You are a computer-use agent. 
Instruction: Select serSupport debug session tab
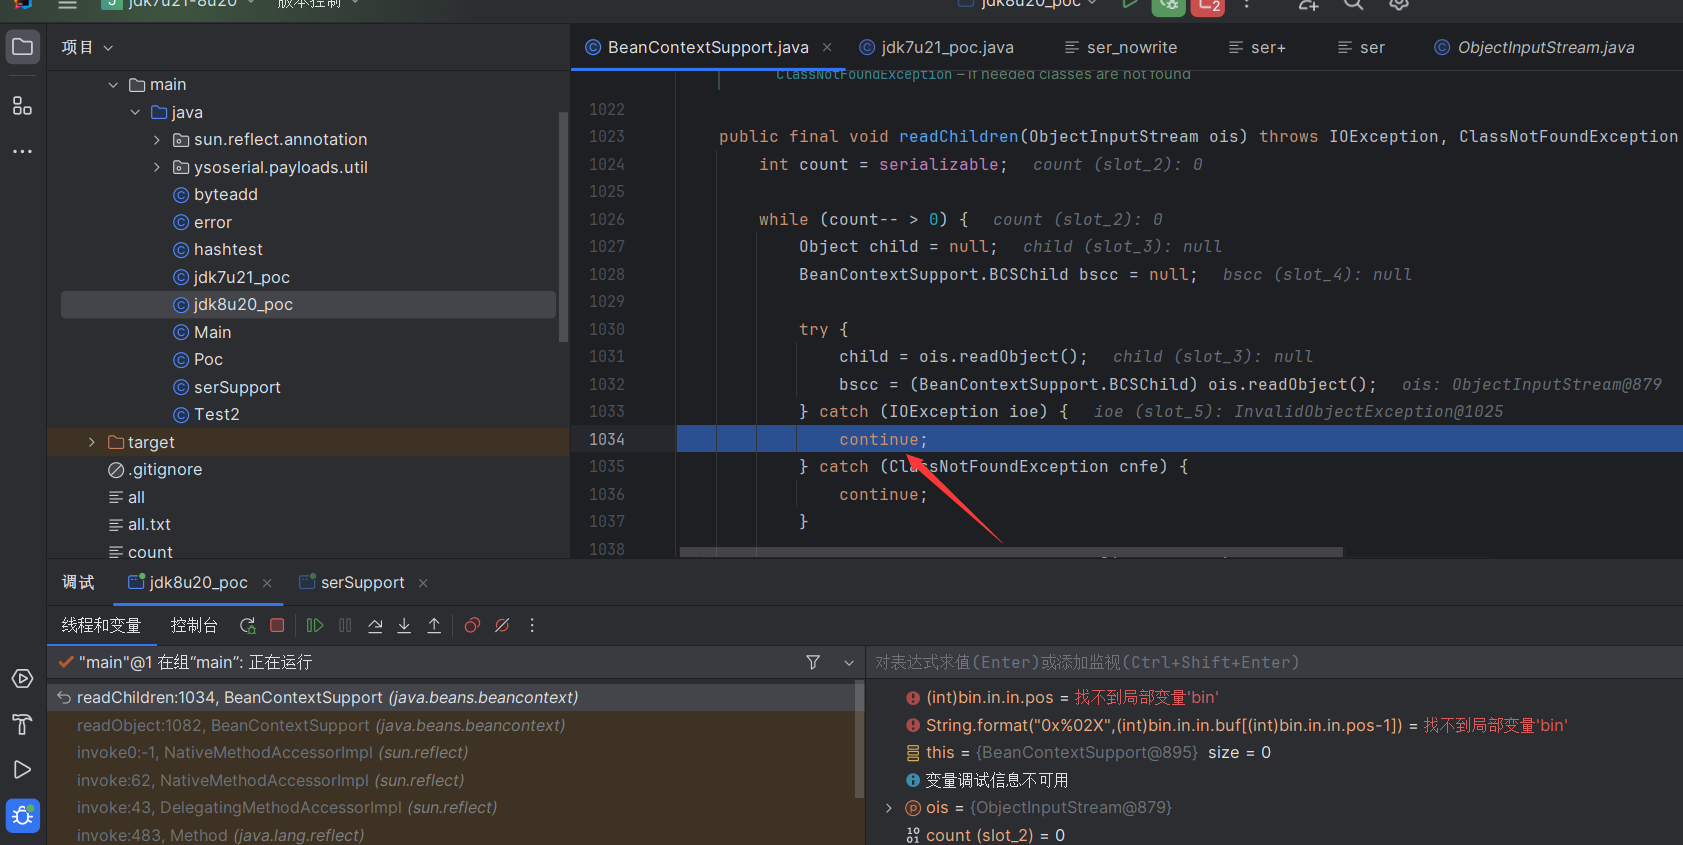point(352,582)
